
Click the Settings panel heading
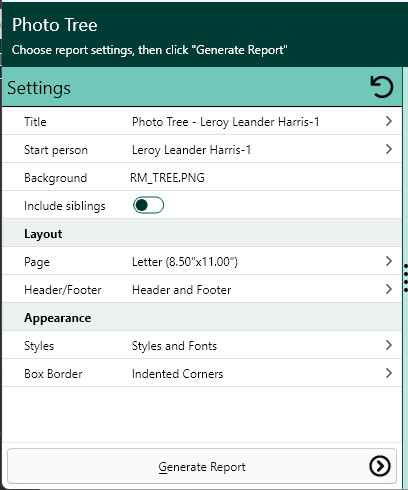pos(39,88)
